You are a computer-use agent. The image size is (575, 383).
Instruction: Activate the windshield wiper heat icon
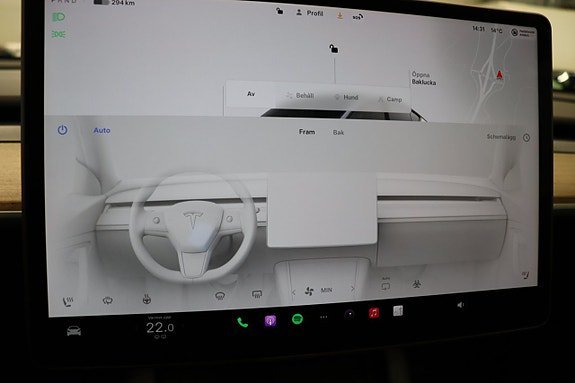(107, 300)
